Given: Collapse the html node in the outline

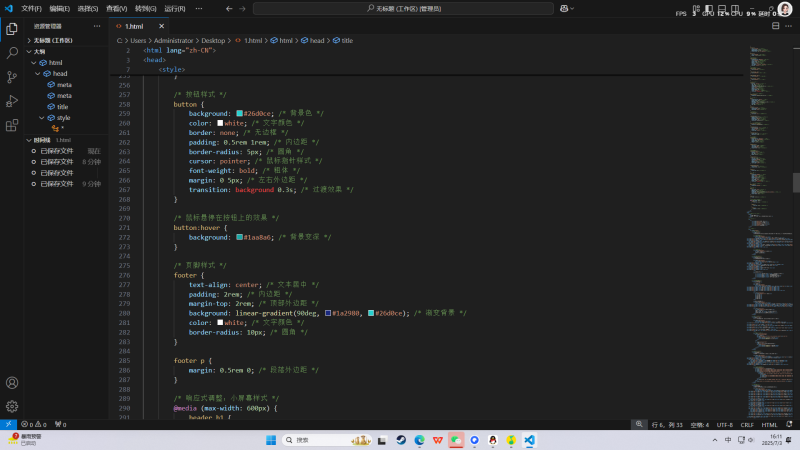Looking at the screenshot, I should [34, 63].
